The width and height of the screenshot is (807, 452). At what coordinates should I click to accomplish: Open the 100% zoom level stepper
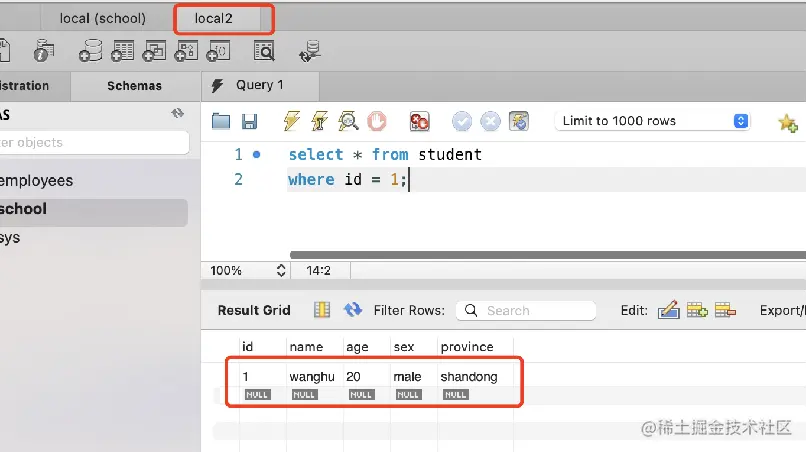(280, 270)
